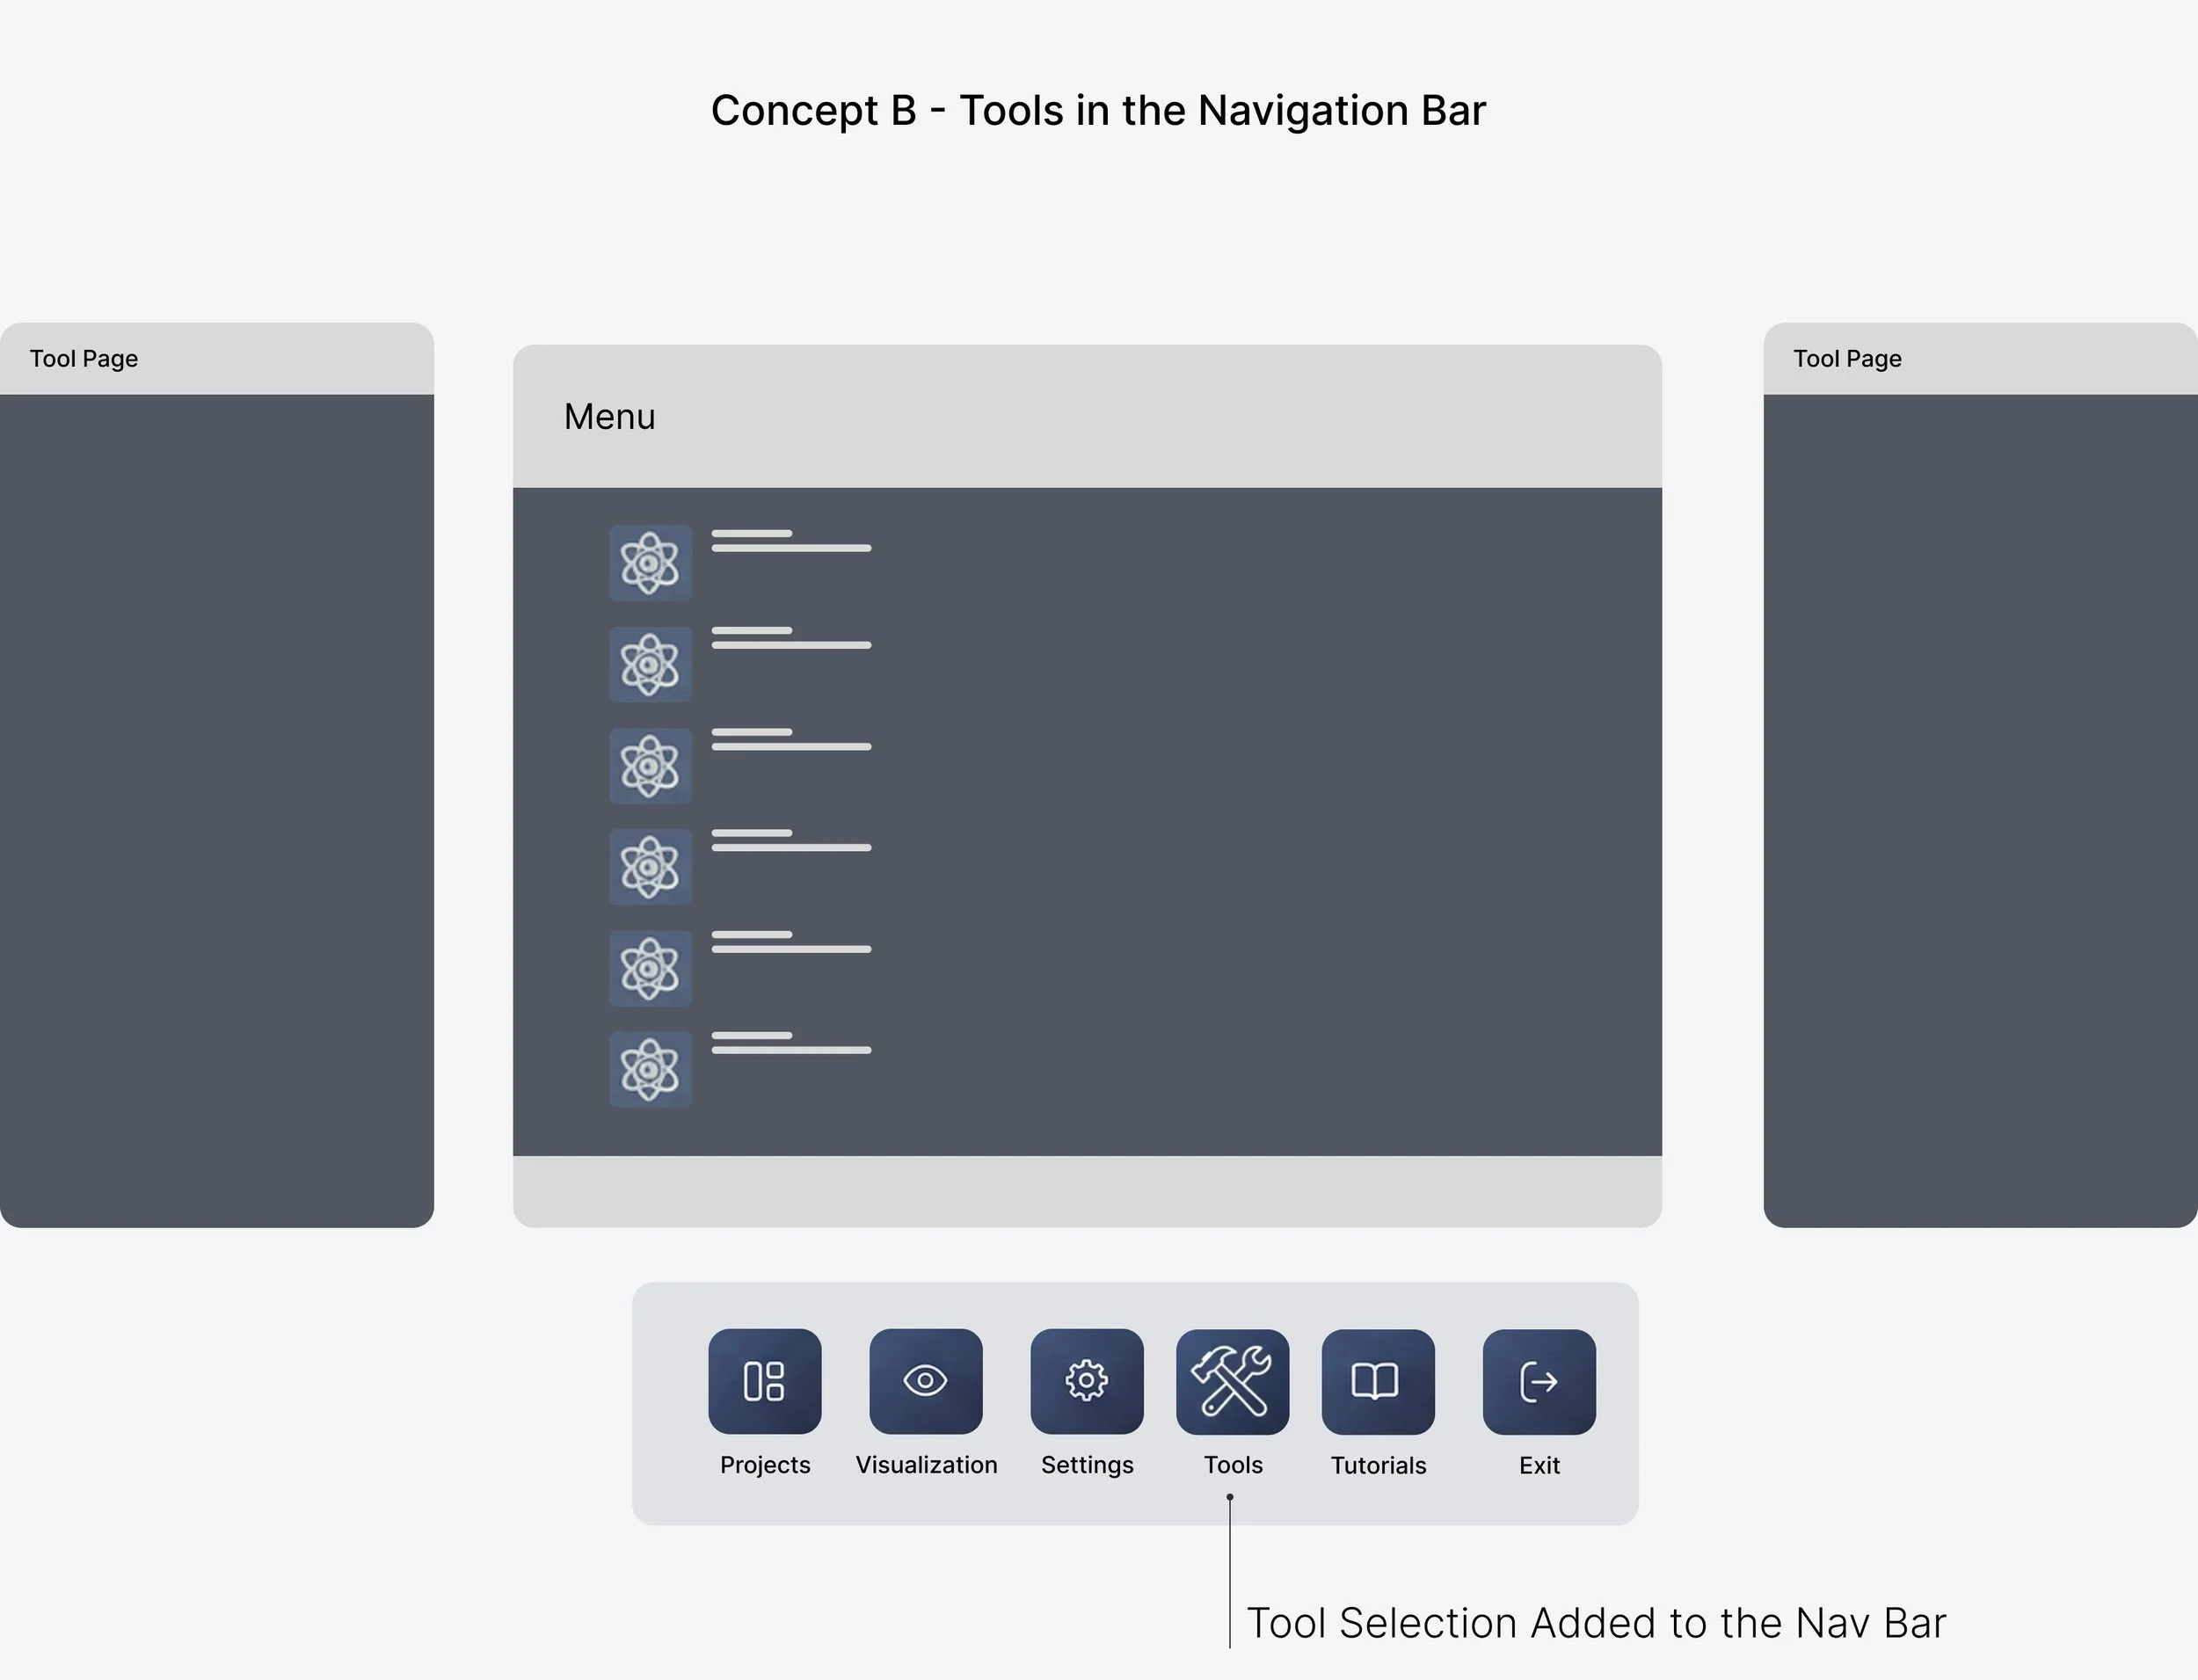Select the Tools hammer and wrench icon
The width and height of the screenshot is (2198, 1680).
tap(1232, 1381)
